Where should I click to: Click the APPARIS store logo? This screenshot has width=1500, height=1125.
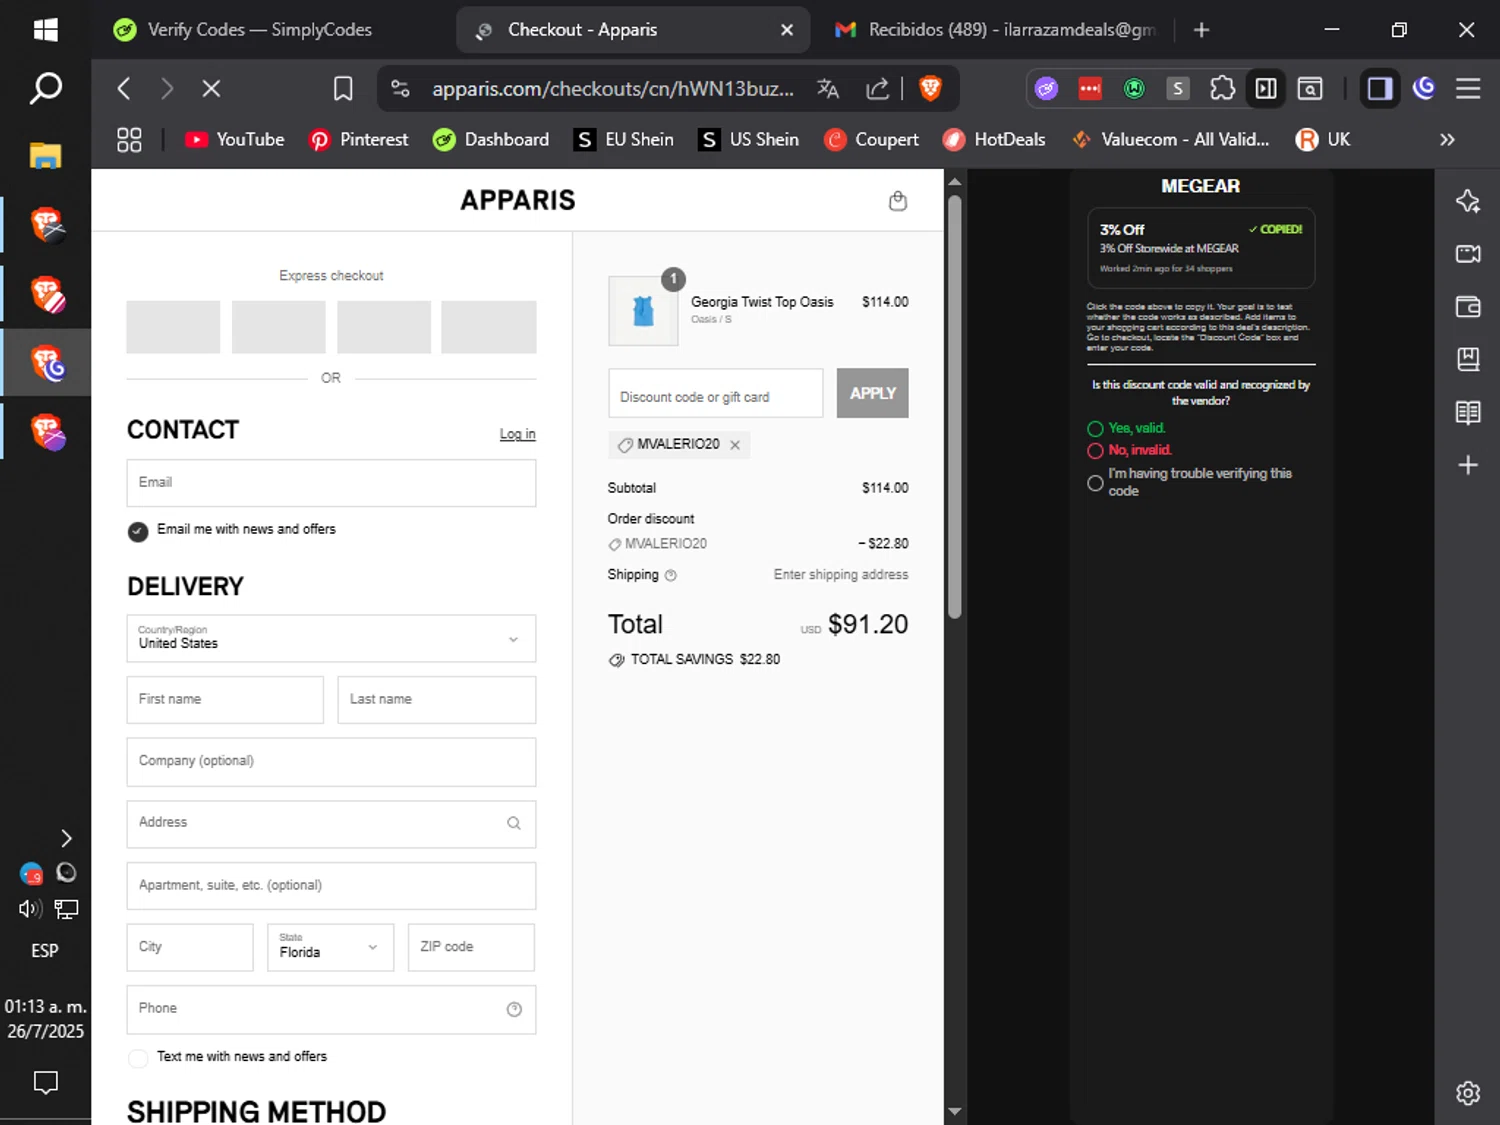pos(518,200)
